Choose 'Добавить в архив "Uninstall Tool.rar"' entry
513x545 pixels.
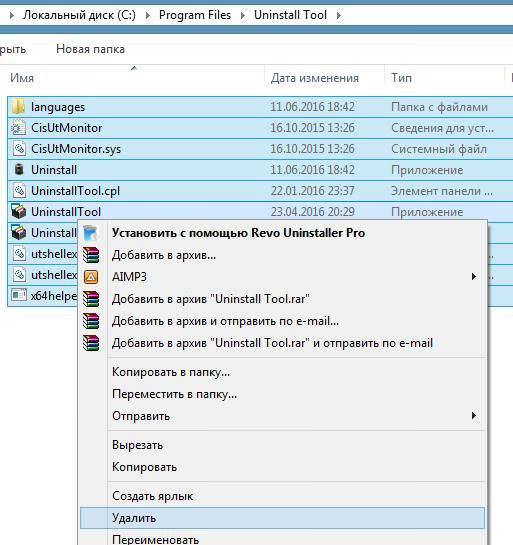[282, 299]
